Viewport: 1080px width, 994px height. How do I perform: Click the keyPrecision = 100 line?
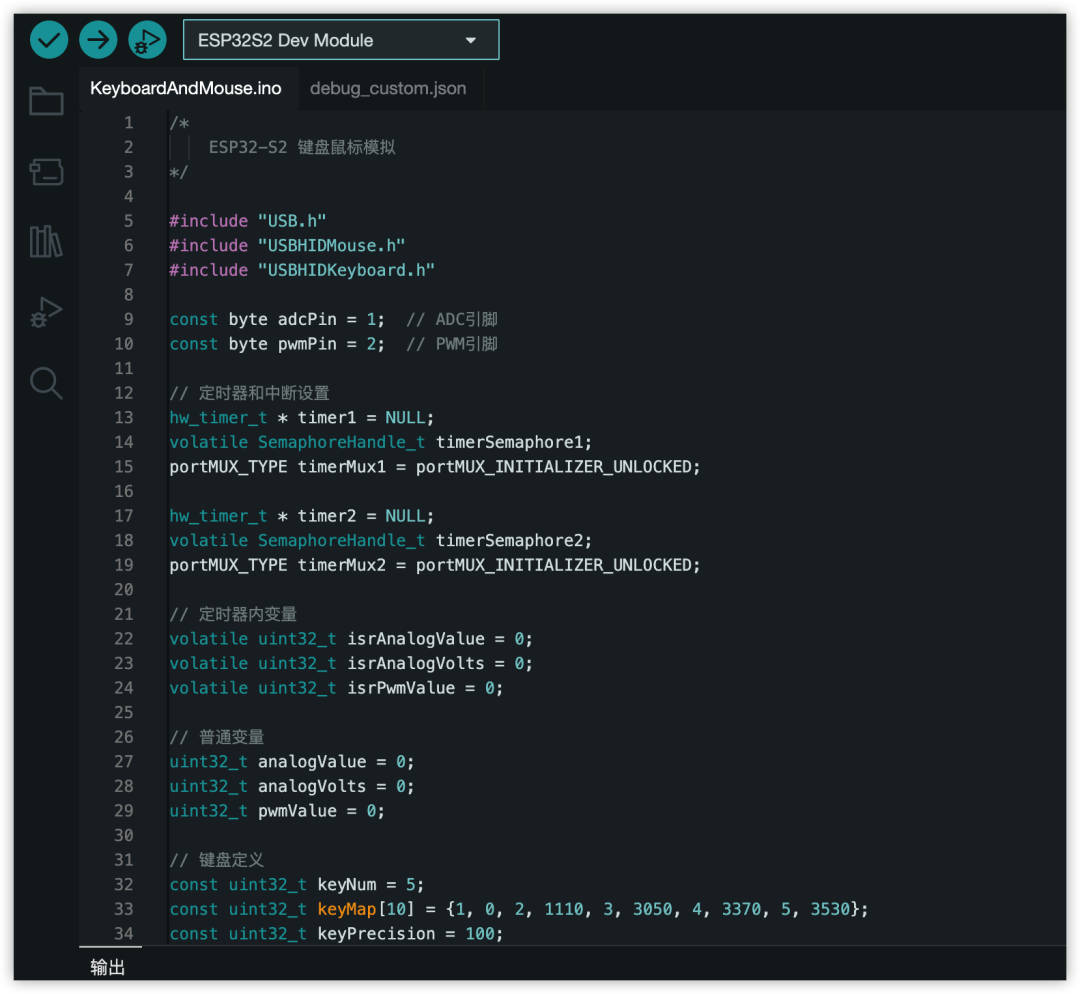336,934
